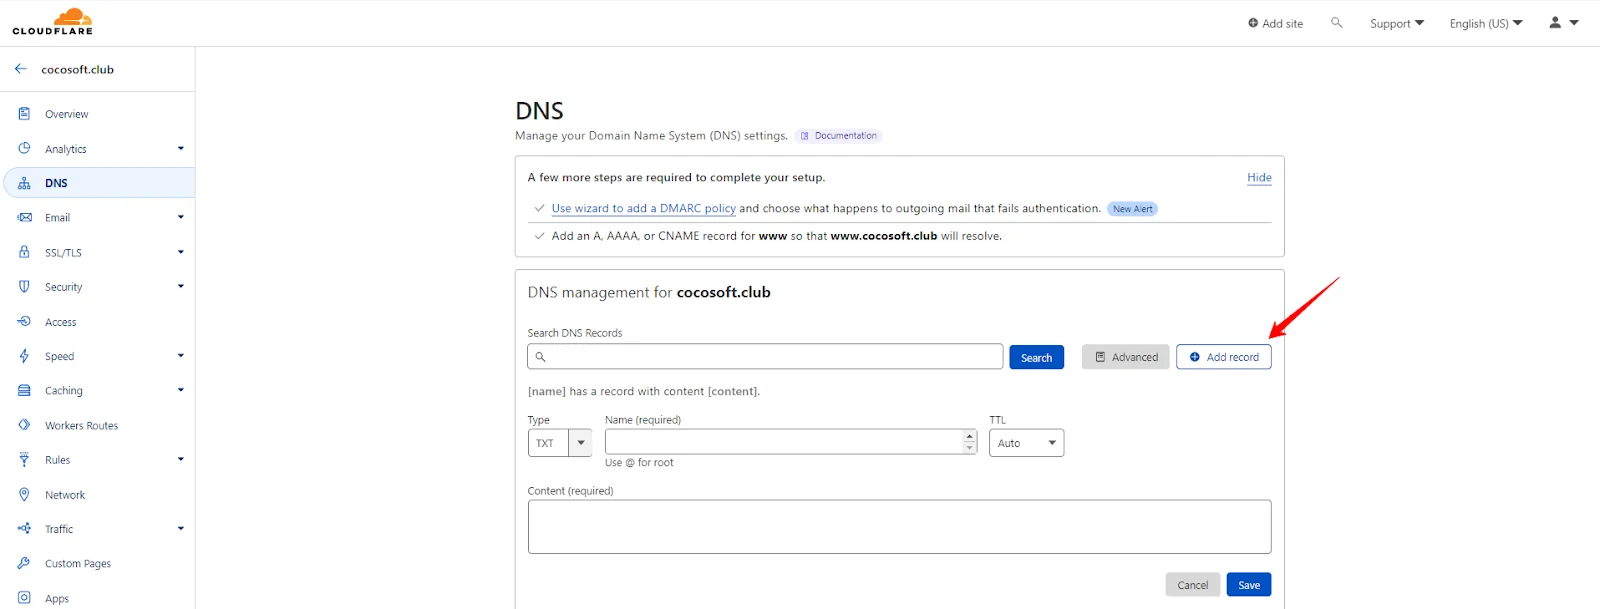Click the search magnifier in top bar
Screen dimensions: 1600x609
pos(1336,22)
